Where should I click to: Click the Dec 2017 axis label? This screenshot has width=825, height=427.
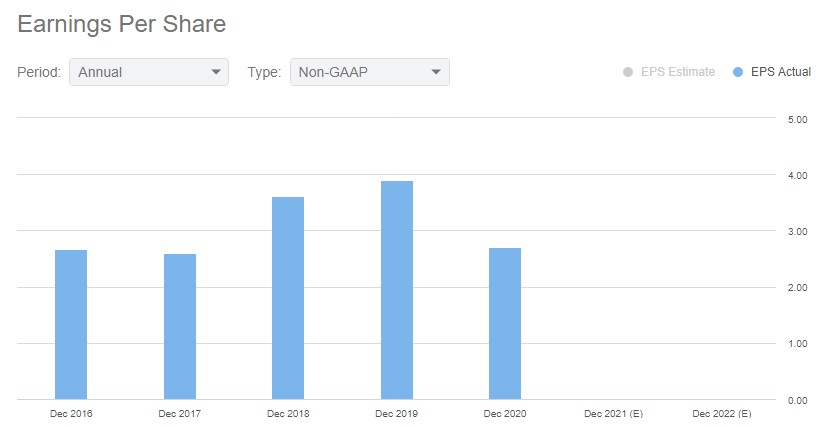point(179,414)
